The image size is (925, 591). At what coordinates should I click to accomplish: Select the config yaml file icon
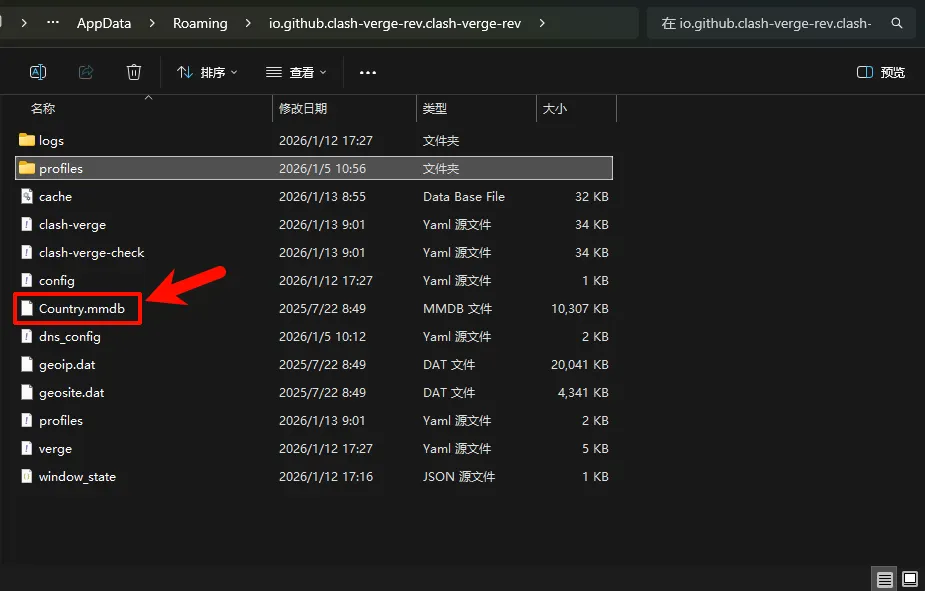pyautogui.click(x=27, y=280)
